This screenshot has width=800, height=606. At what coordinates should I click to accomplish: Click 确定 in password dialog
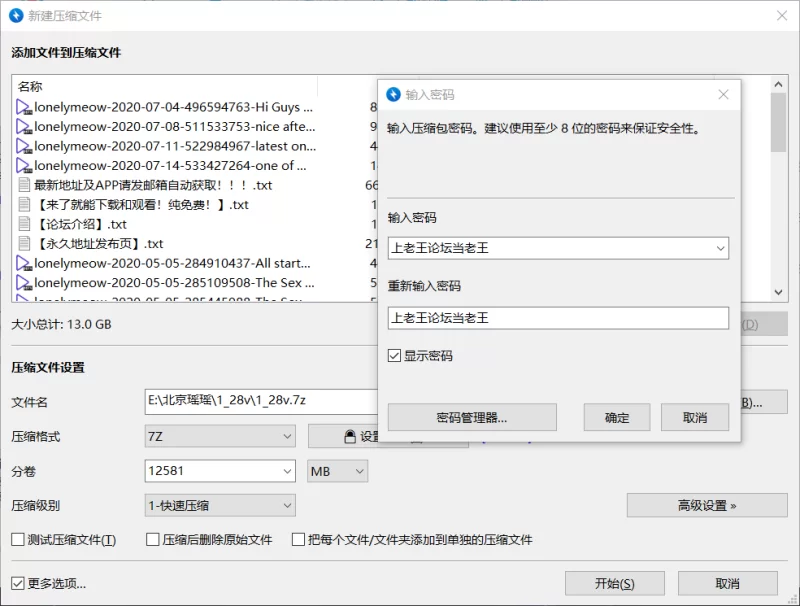[617, 418]
